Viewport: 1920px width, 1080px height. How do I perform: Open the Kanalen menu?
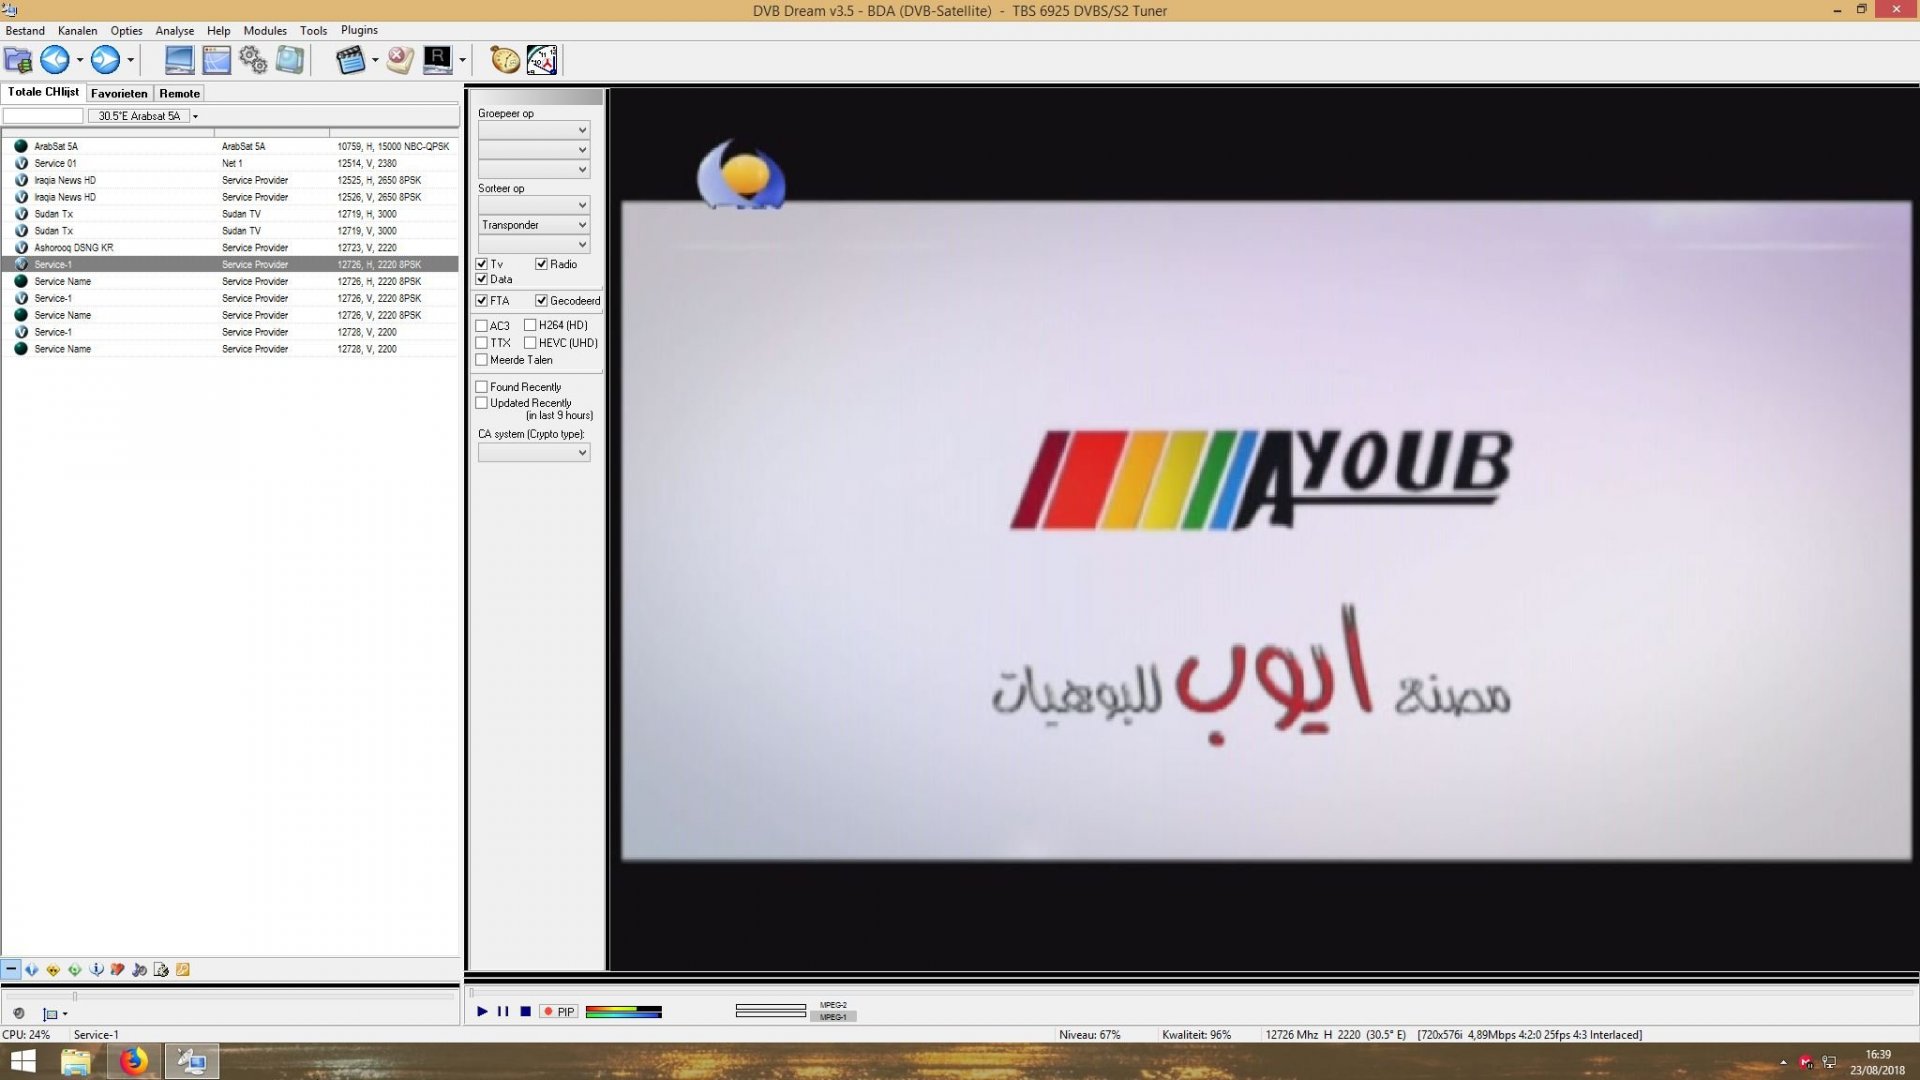tap(77, 30)
